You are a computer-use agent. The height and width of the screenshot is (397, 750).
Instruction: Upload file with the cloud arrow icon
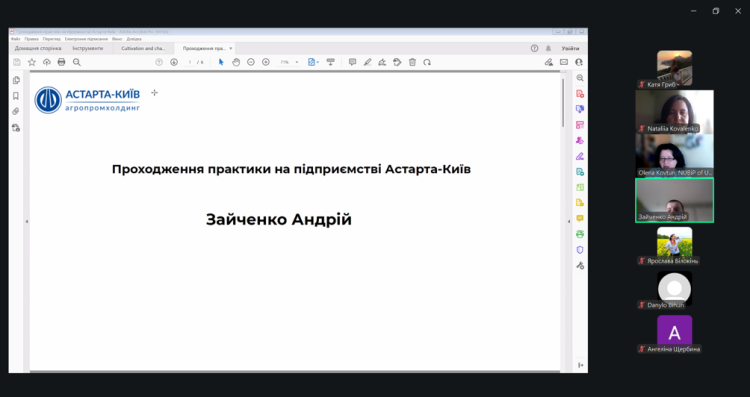[x=46, y=62]
